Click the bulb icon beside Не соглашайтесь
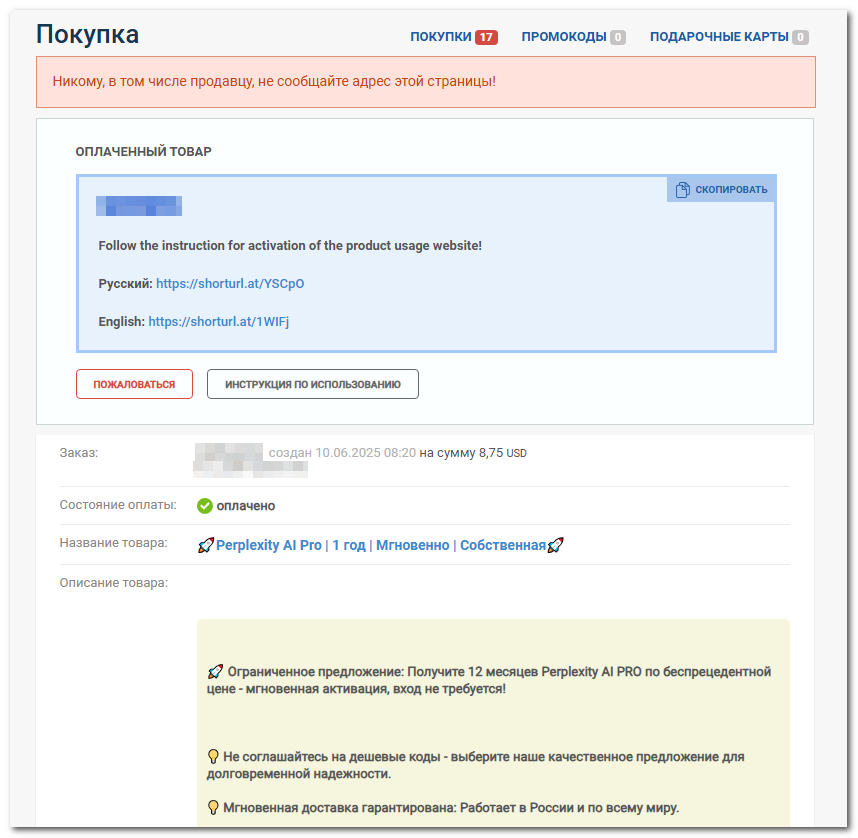Viewport: 858px width, 838px height. 213,756
